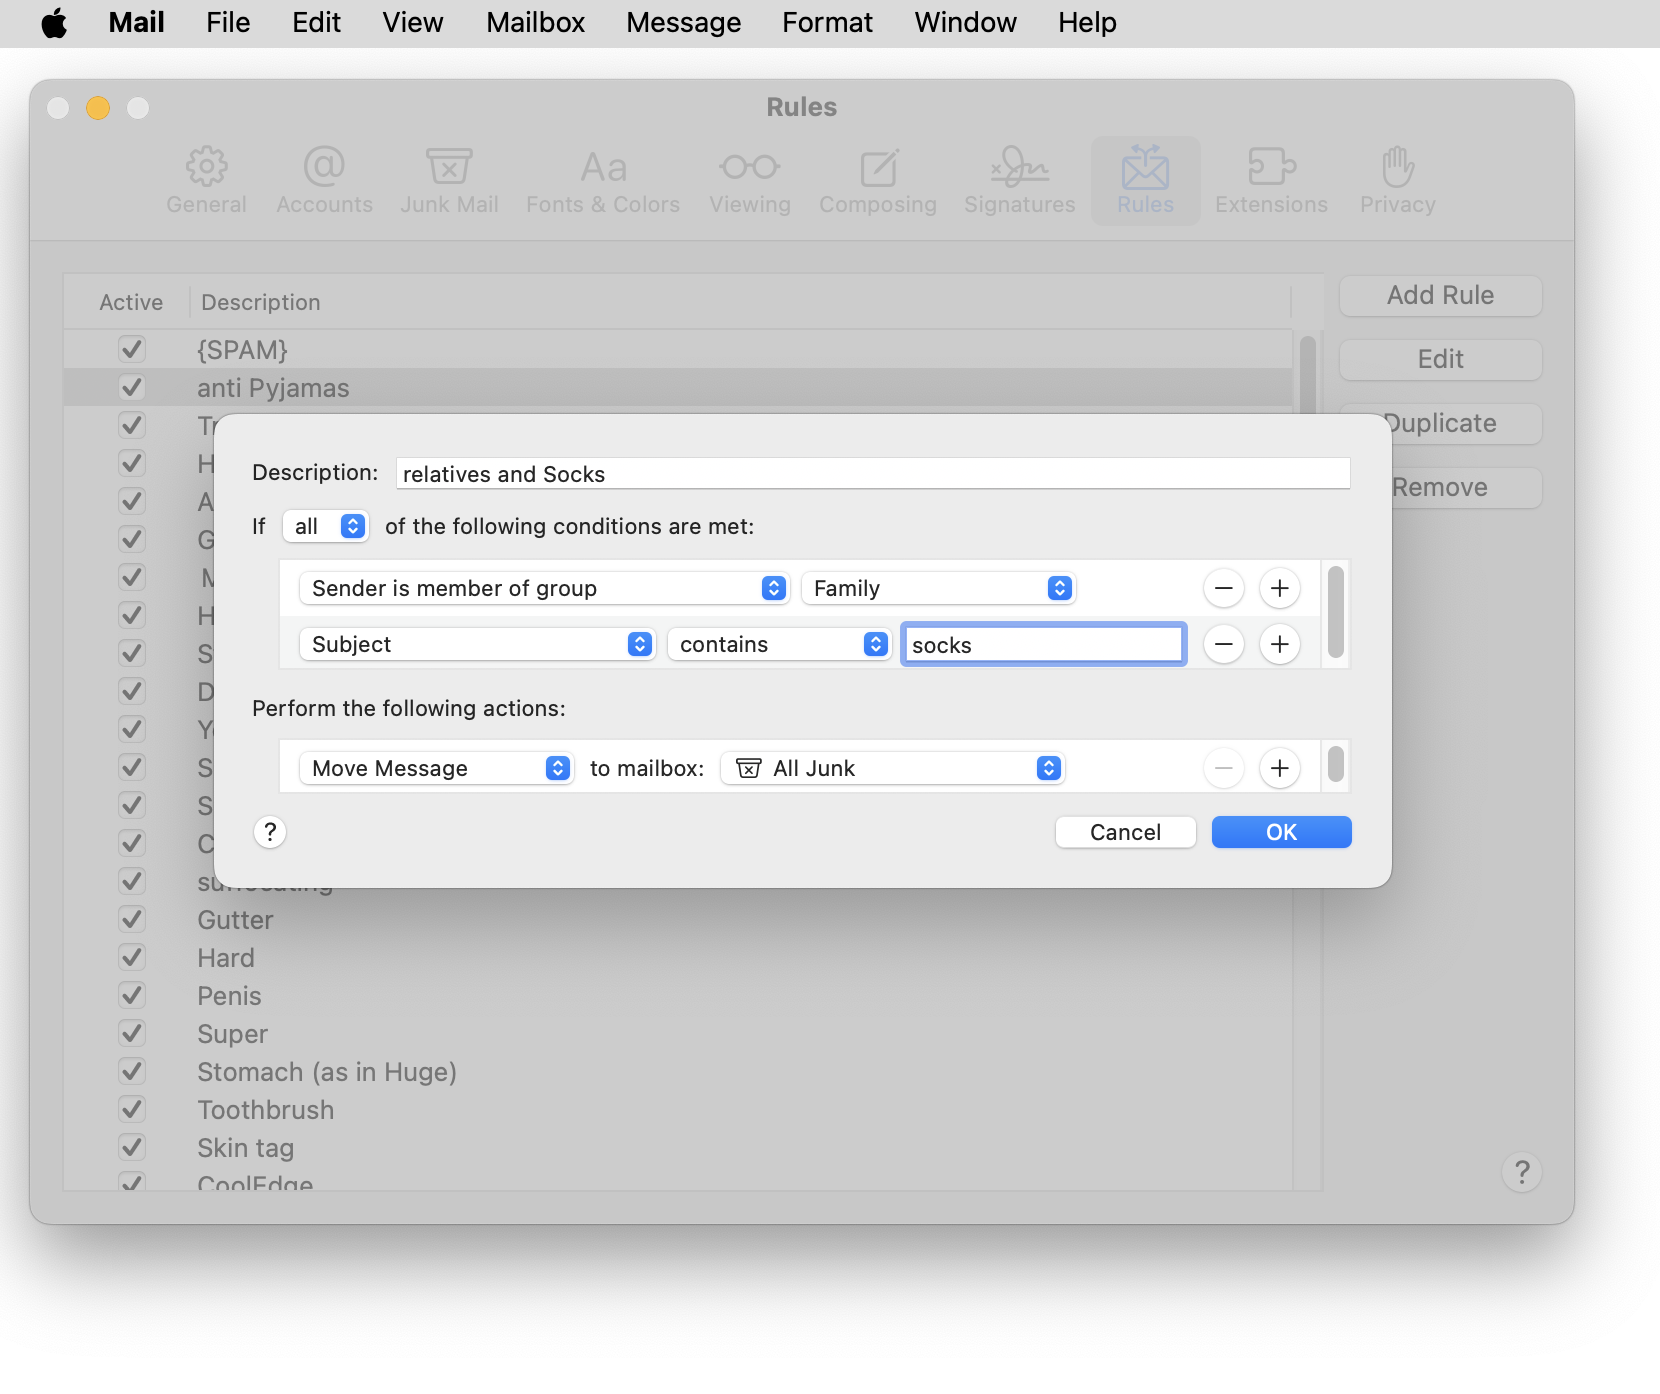Select the Toothbrush rule row
This screenshot has width=1660, height=1394.
point(678,1110)
